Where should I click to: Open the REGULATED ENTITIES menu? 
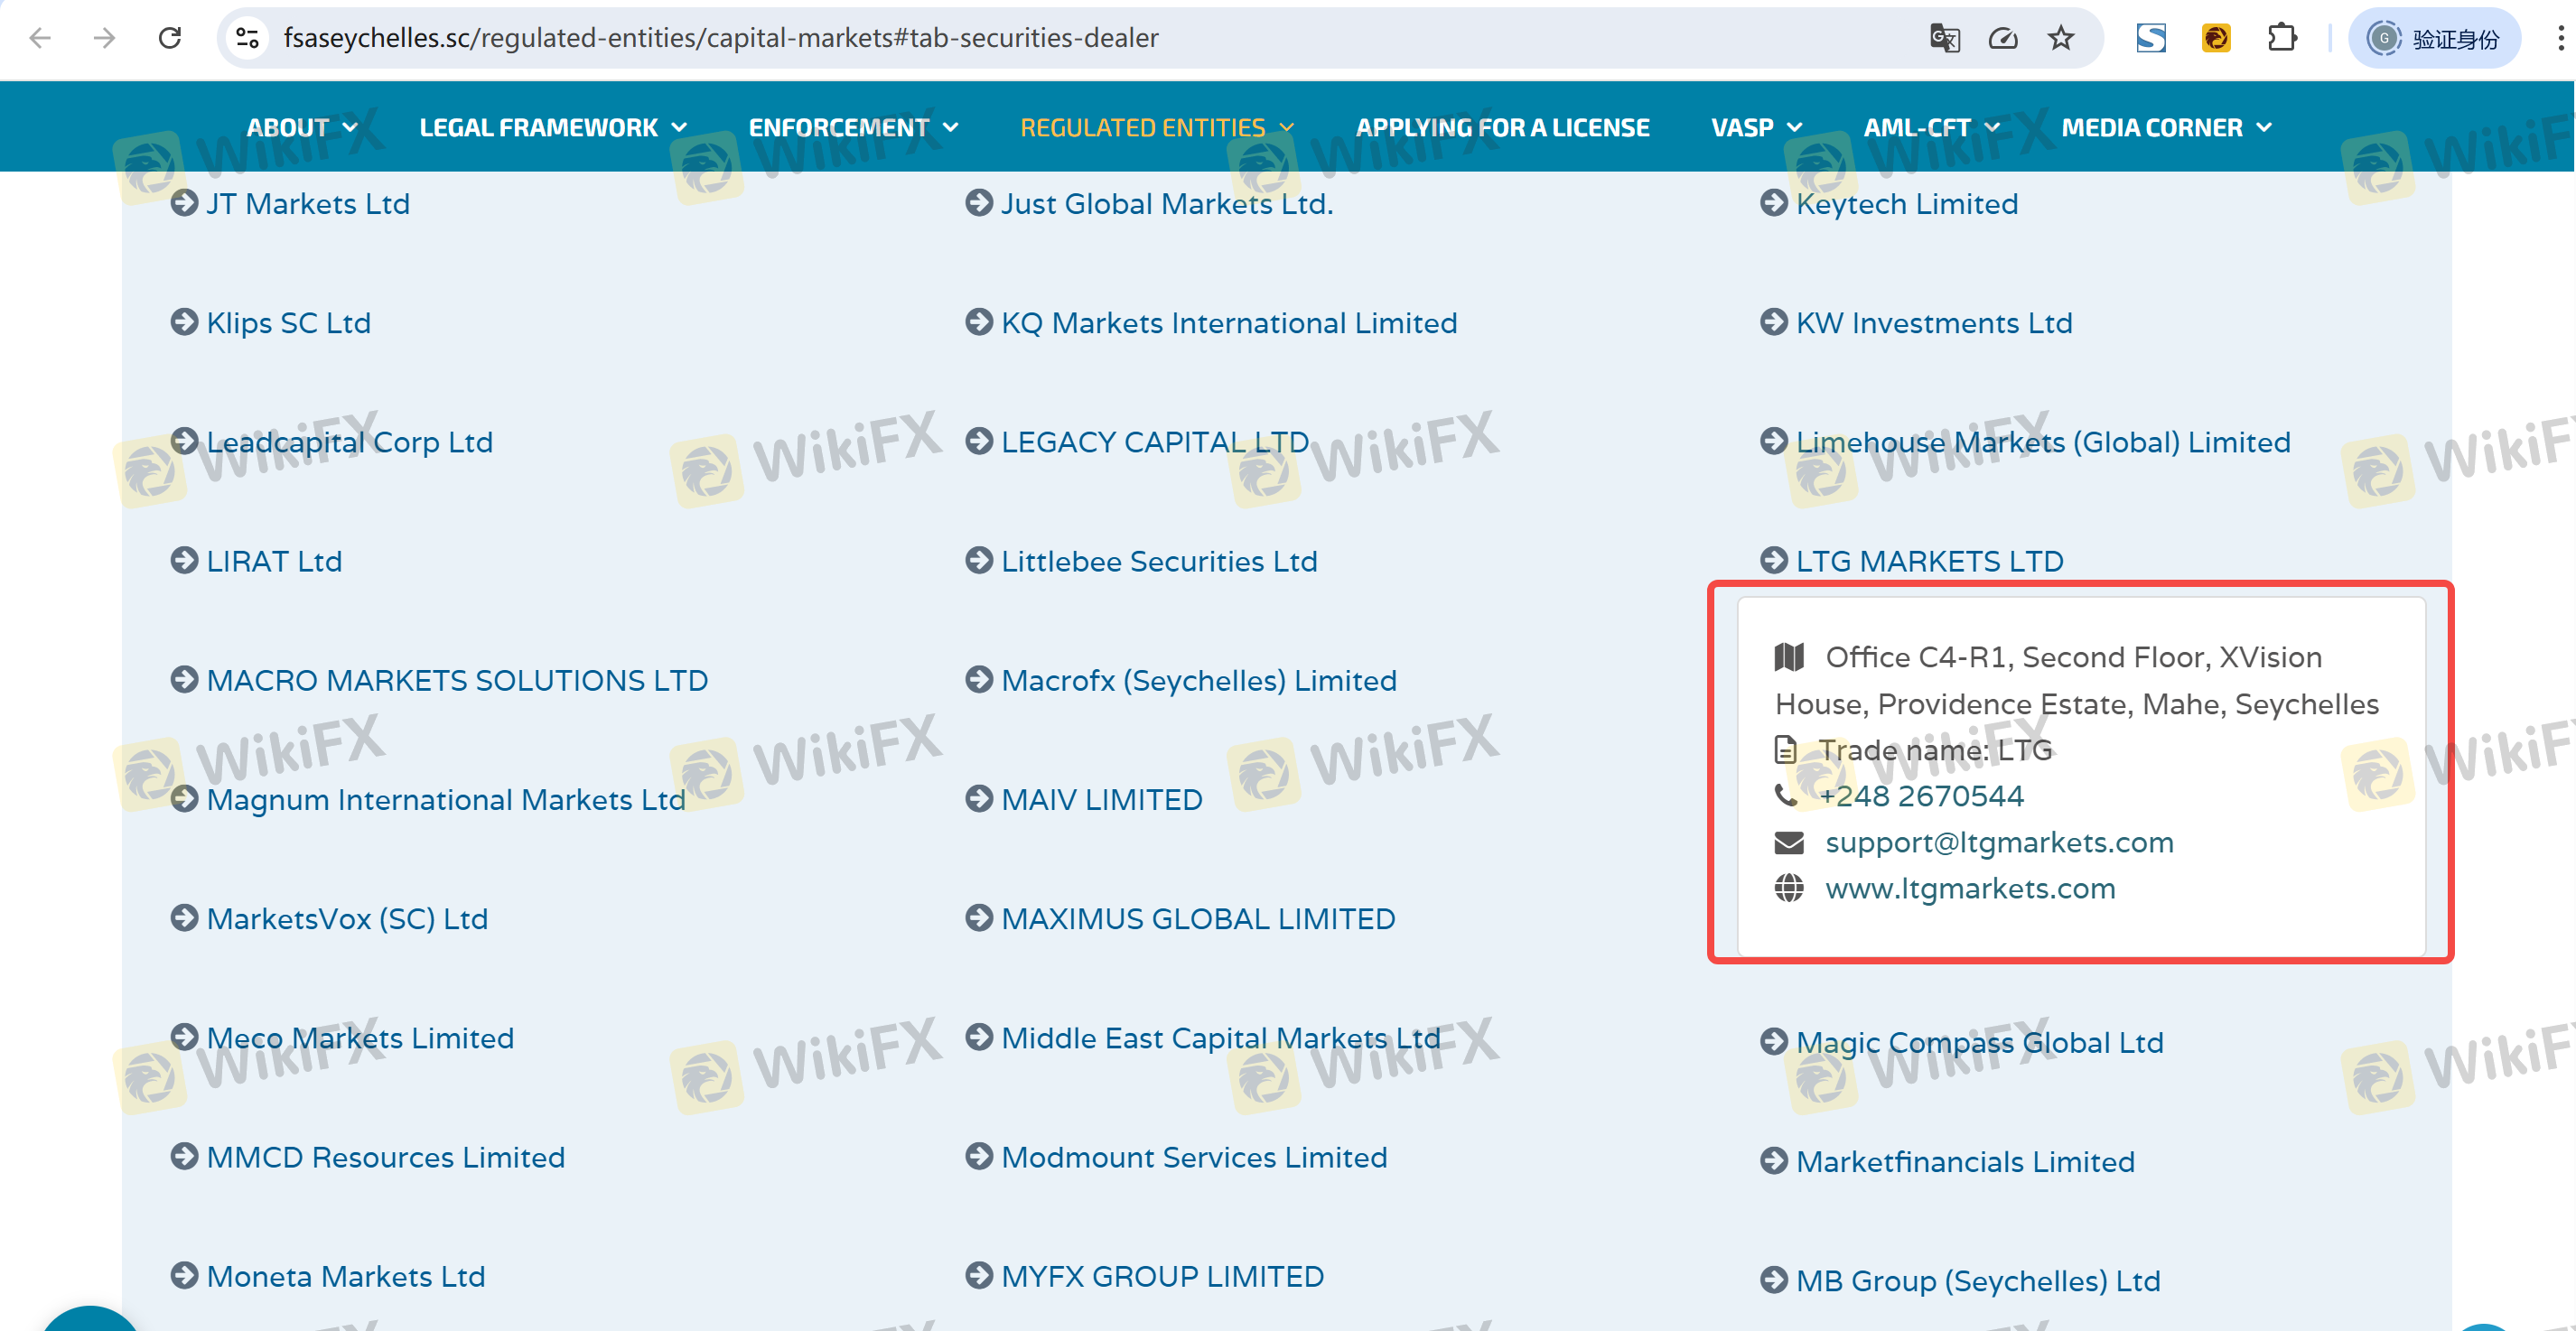pyautogui.click(x=1156, y=128)
